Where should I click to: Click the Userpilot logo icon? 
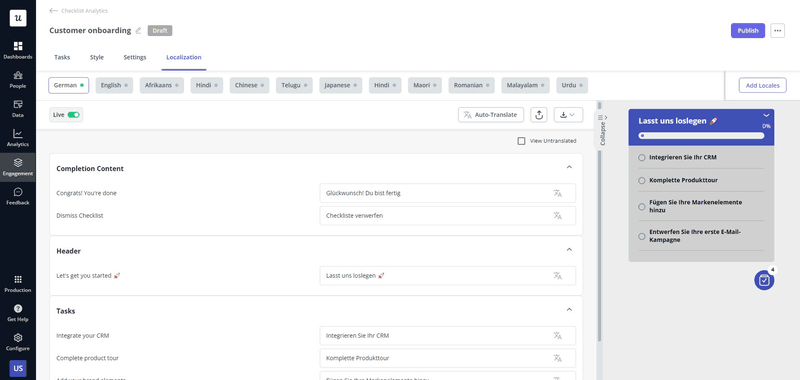[x=18, y=18]
